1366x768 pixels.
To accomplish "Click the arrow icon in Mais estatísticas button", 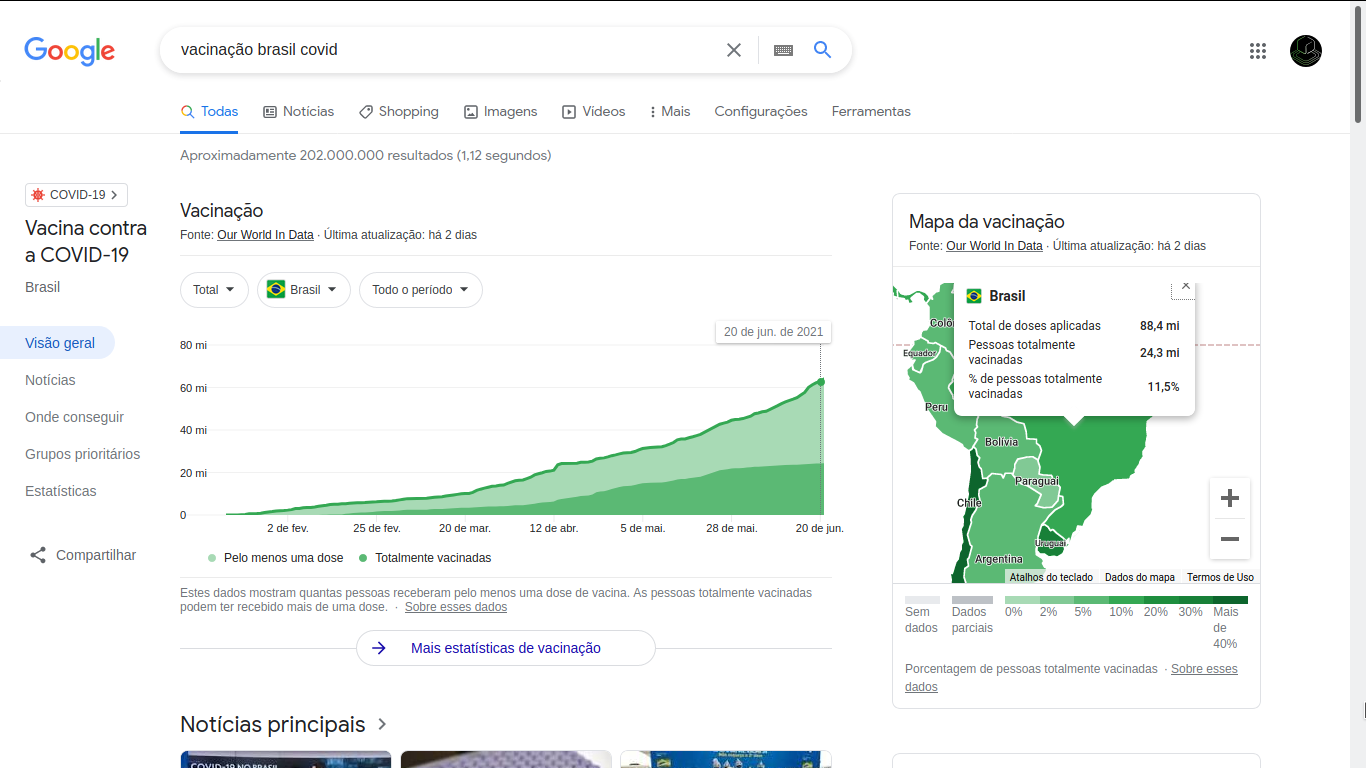I will click(x=379, y=648).
